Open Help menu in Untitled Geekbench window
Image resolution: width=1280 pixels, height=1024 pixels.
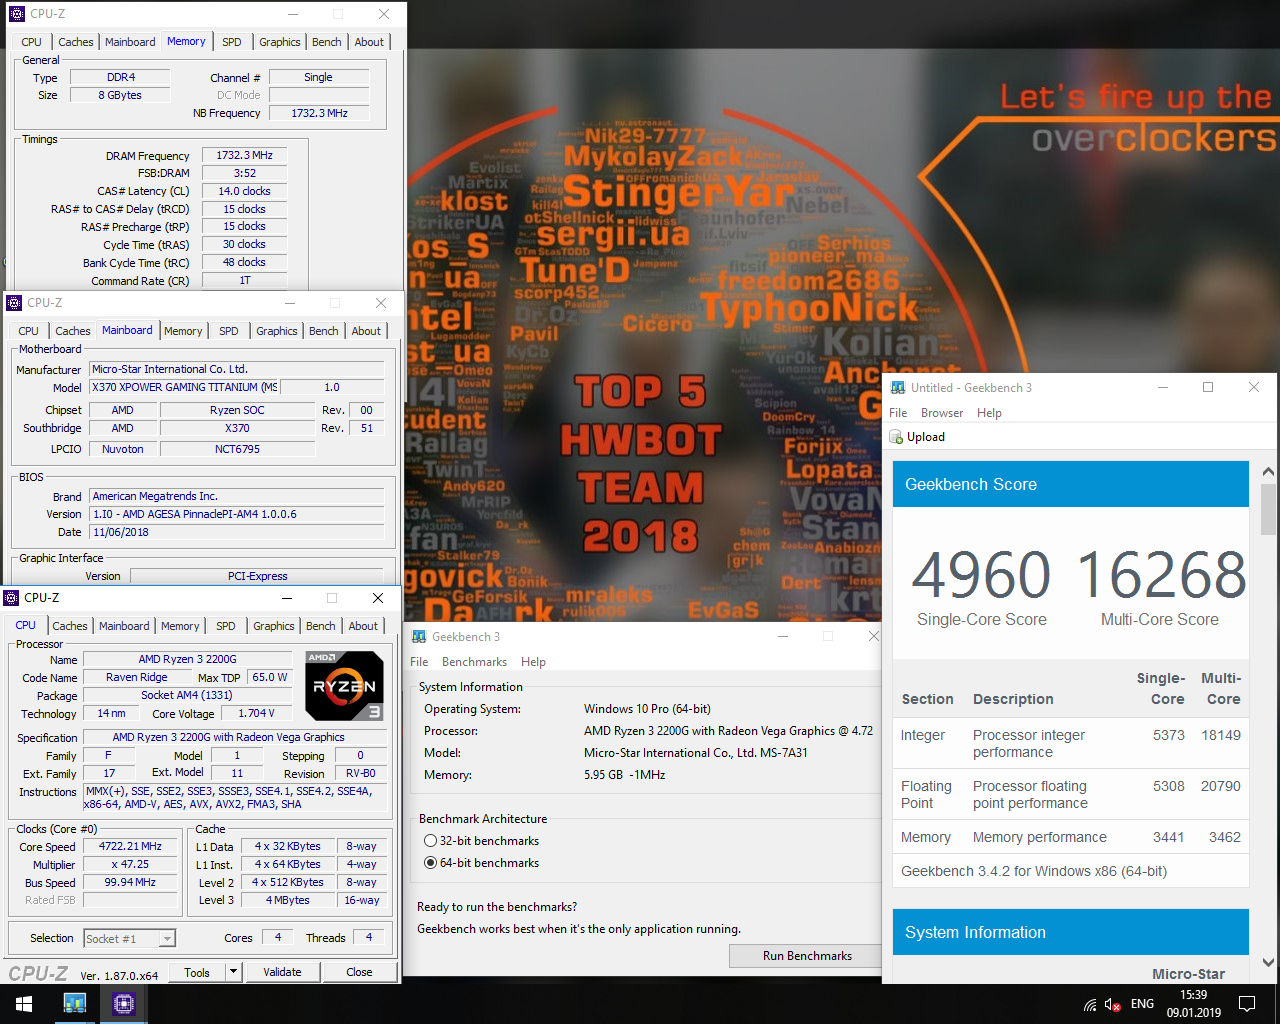click(x=989, y=413)
